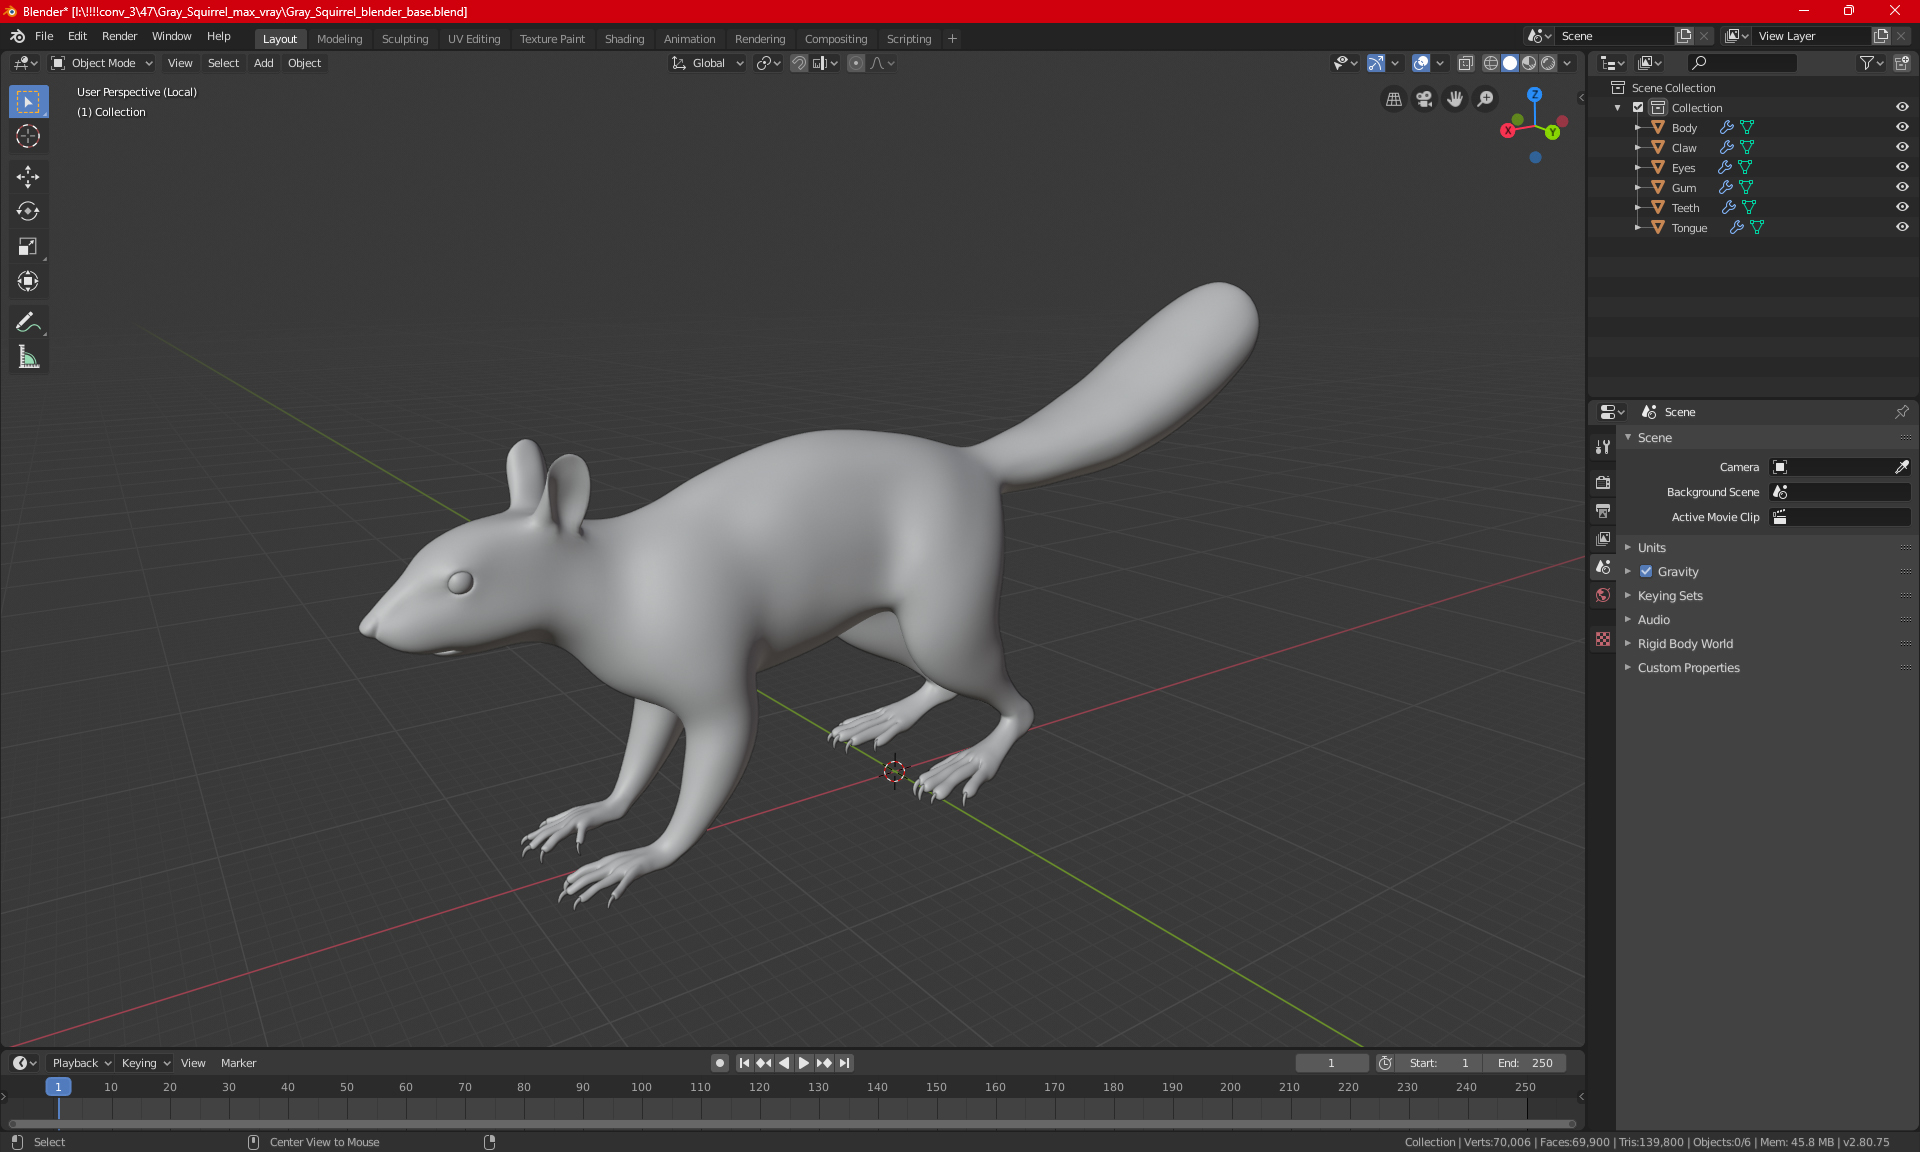Activate the Scale tool
The height and width of the screenshot is (1152, 1920).
click(28, 247)
